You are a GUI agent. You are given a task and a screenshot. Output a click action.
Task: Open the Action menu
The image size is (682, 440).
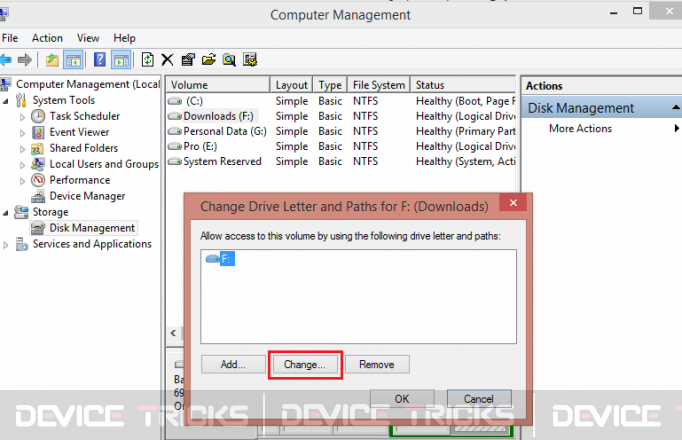tap(47, 38)
